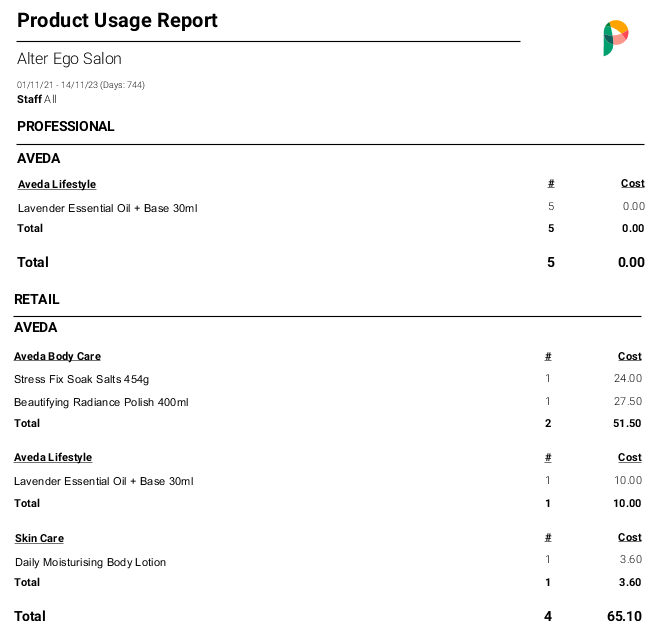
Task: Open the Aveda Body Care category link
Action: click(x=57, y=356)
